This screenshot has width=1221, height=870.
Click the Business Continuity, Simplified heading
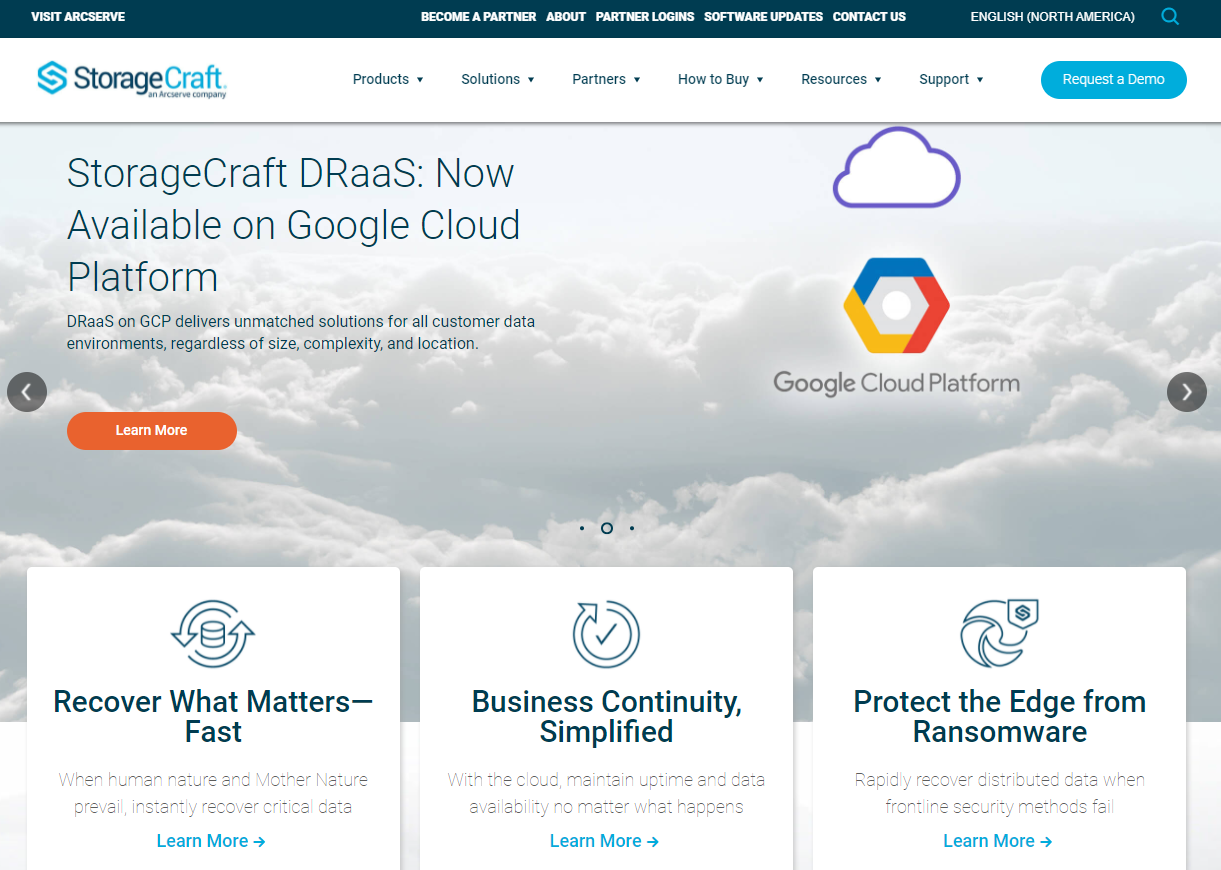(606, 716)
